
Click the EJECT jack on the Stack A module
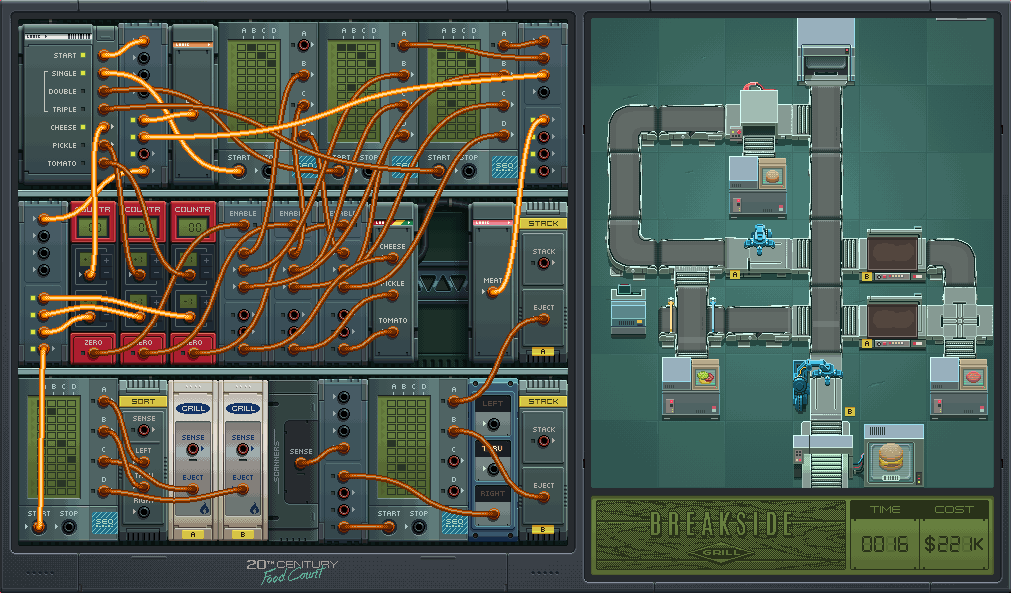pos(544,318)
